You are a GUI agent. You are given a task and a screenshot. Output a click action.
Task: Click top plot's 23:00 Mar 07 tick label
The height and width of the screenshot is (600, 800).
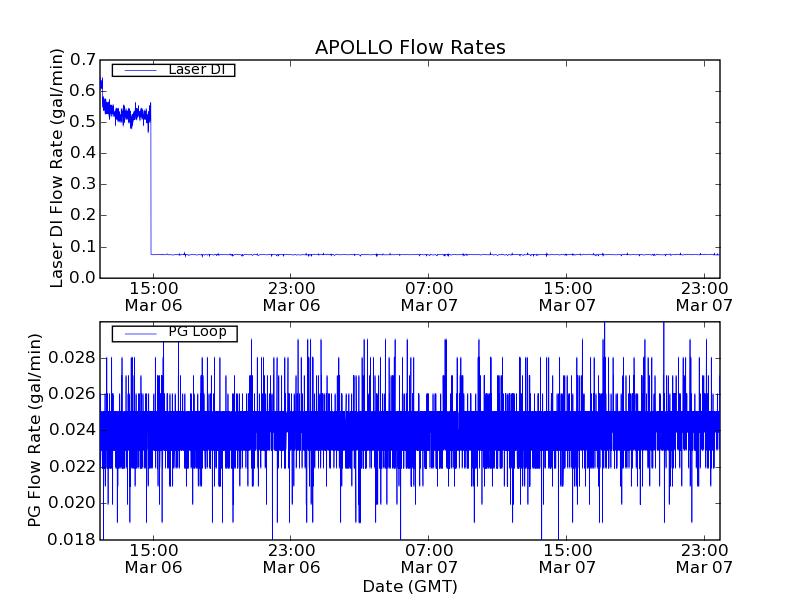point(705,295)
